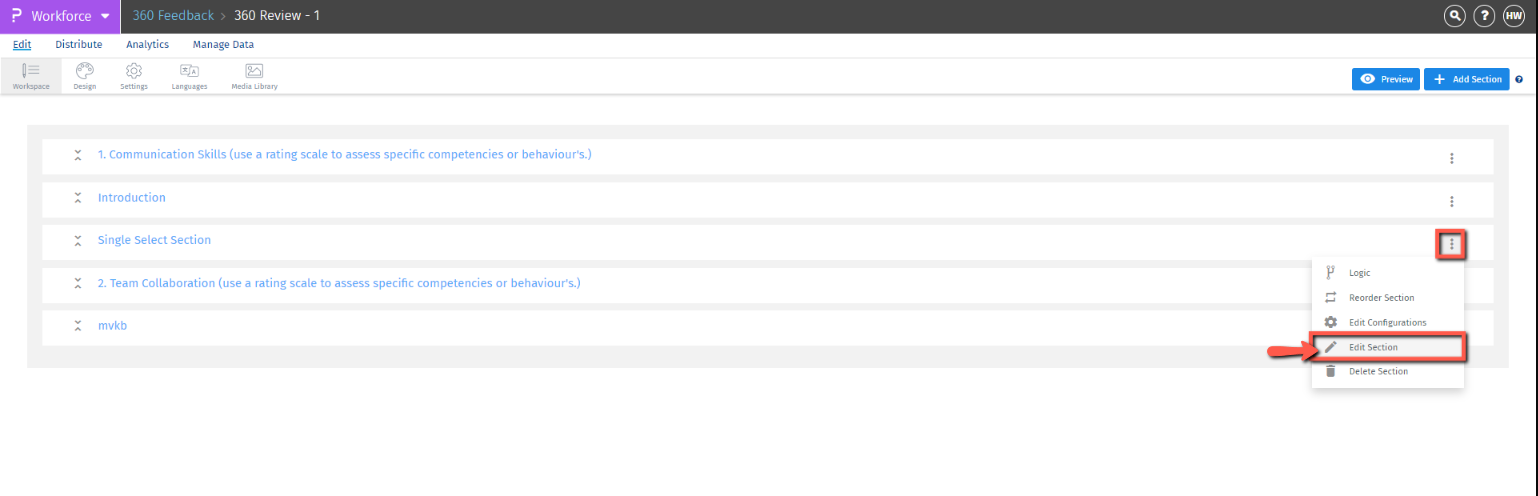Open the three-dot menu for Introduction

(x=1451, y=201)
